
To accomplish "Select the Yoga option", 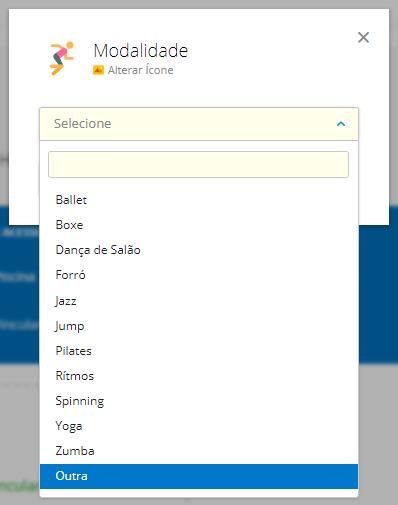I will [199, 426].
